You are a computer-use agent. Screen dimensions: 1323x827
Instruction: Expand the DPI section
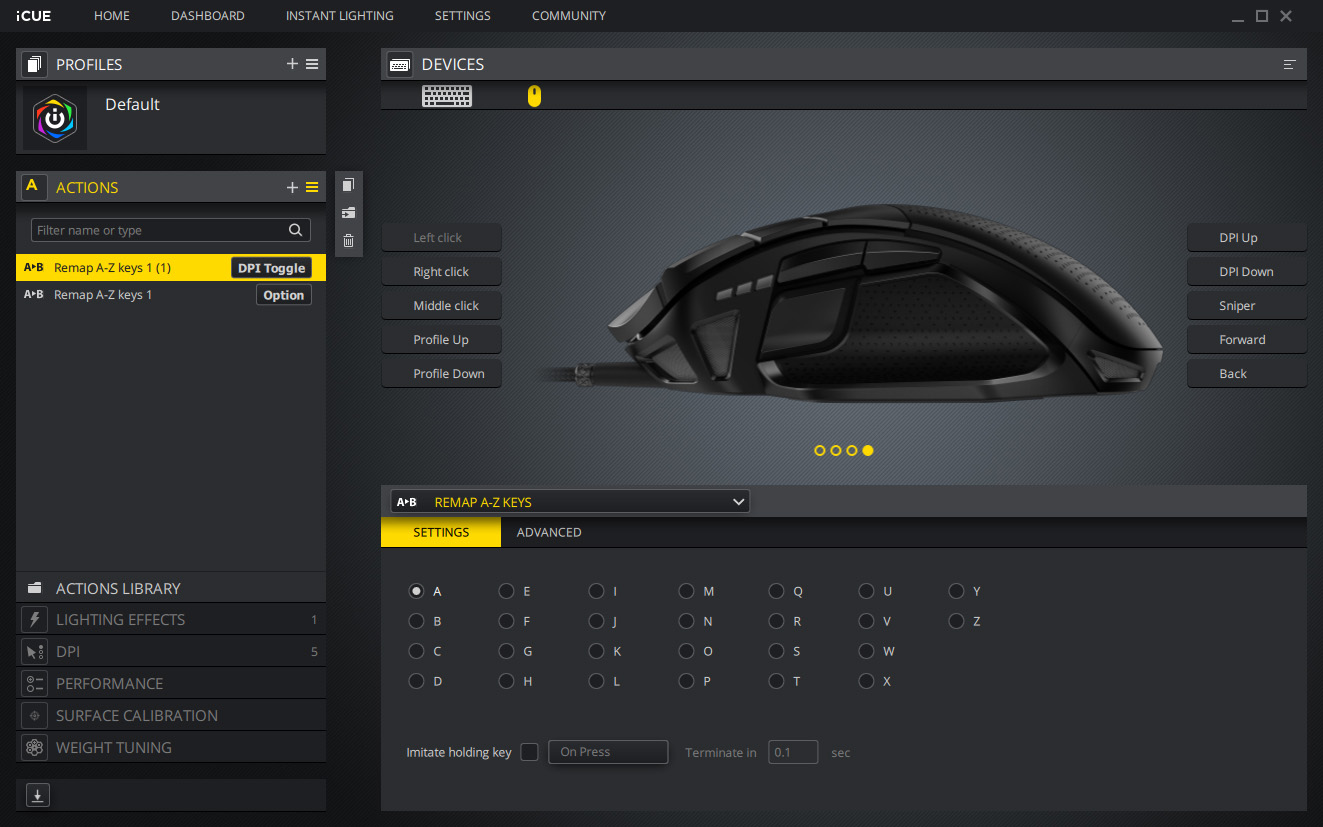[x=171, y=651]
